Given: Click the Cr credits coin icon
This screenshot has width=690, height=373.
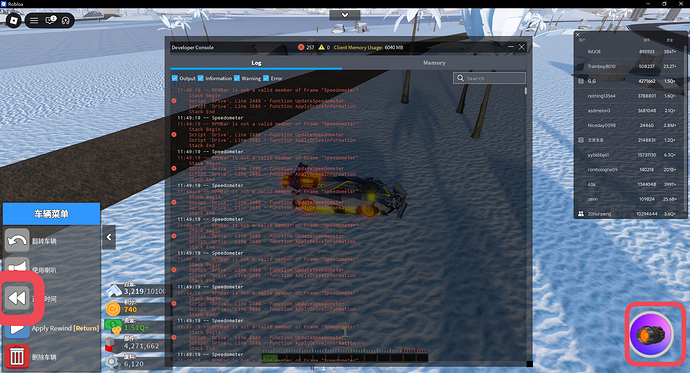Looking at the screenshot, I should (x=114, y=309).
